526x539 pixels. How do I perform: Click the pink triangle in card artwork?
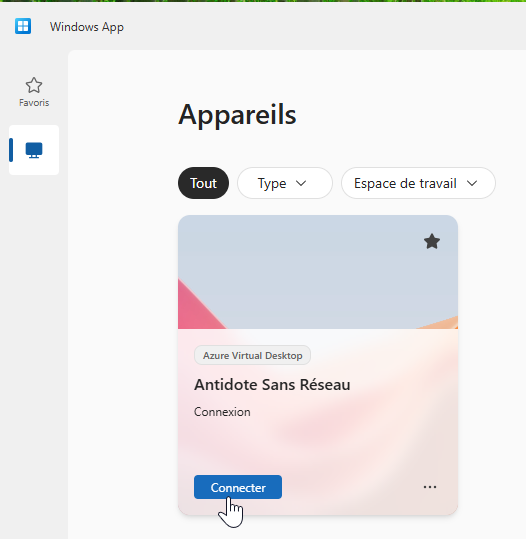(198, 307)
